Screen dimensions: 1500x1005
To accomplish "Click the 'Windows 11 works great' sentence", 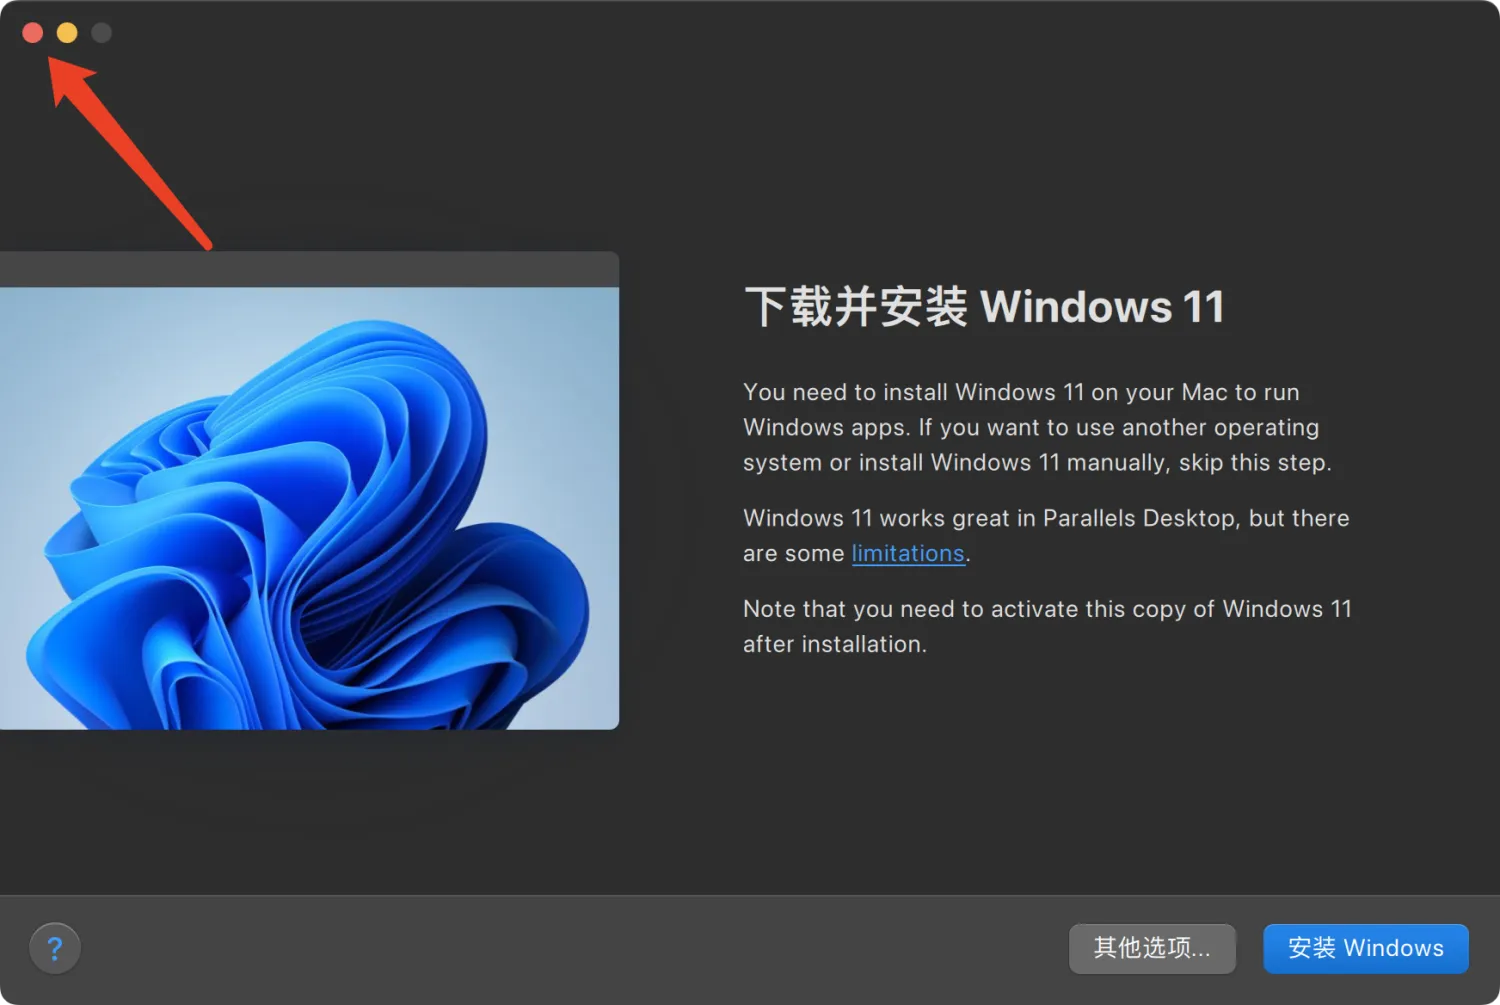I will point(1046,535).
